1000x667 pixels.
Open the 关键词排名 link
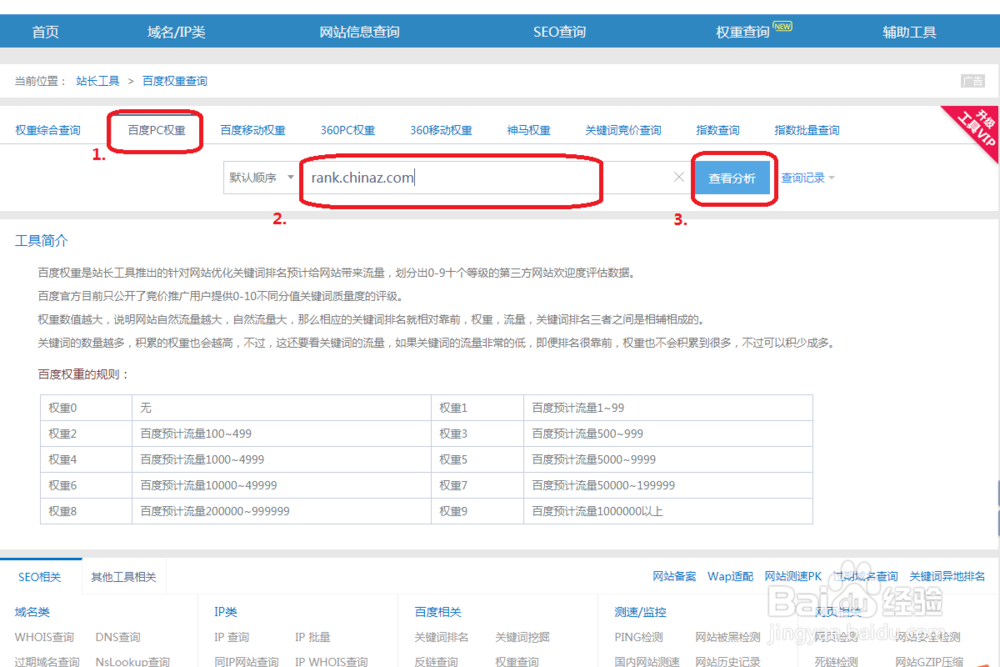coord(441,637)
